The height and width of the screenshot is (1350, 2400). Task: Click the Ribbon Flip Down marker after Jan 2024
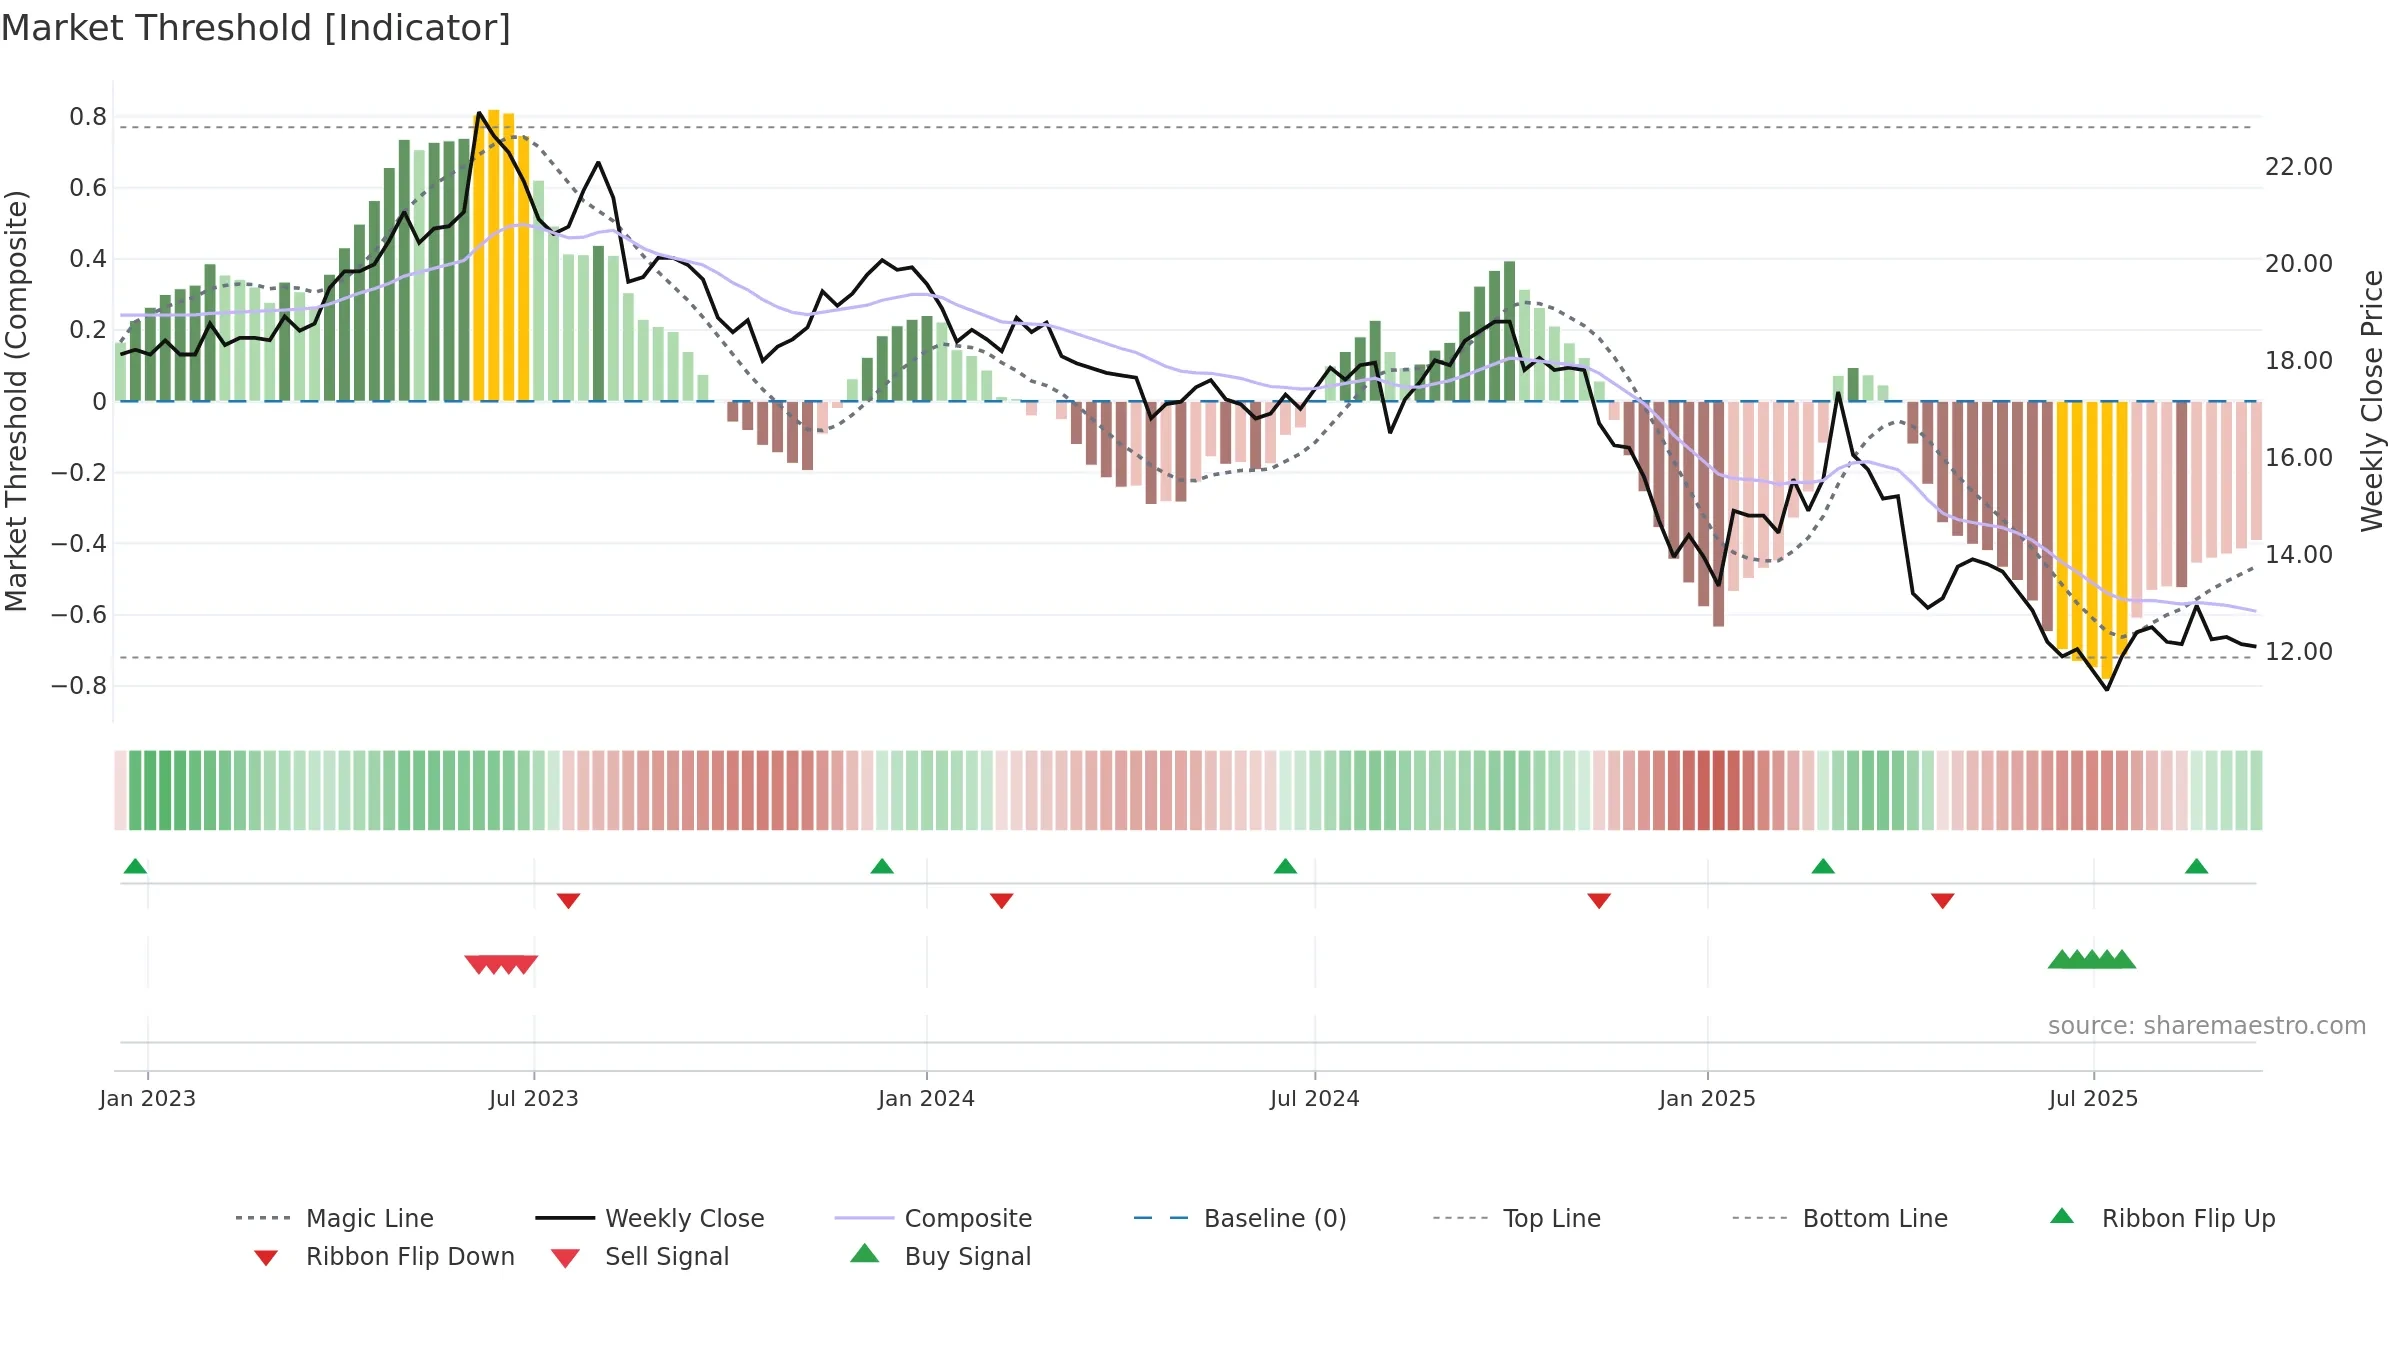pos(1002,901)
